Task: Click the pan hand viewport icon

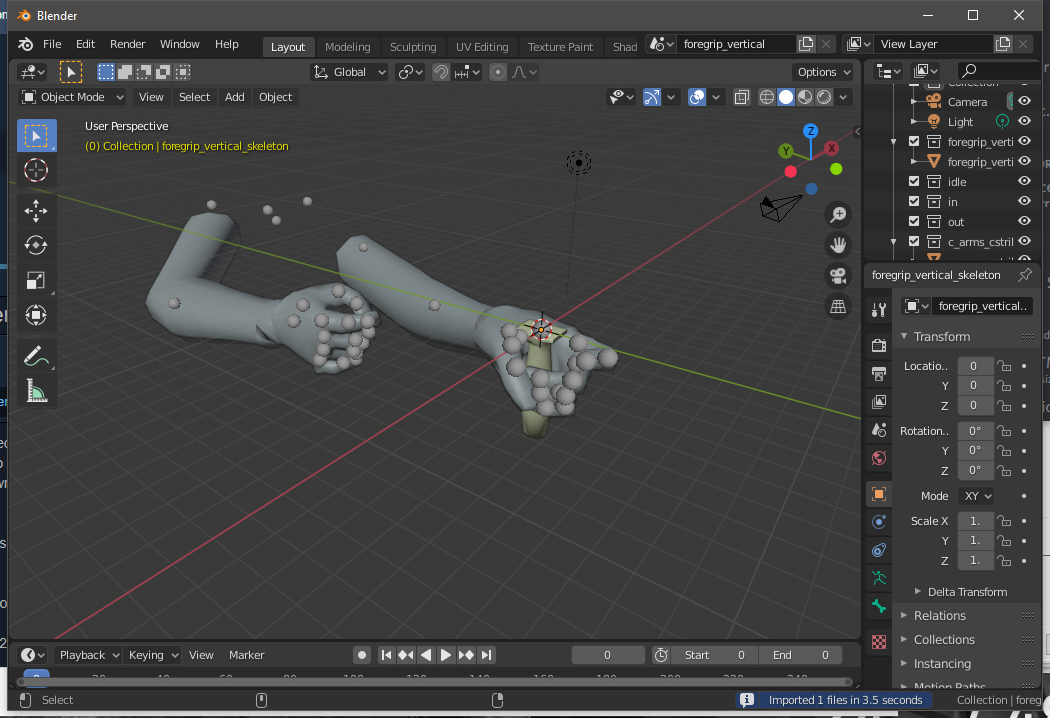Action: pos(838,245)
